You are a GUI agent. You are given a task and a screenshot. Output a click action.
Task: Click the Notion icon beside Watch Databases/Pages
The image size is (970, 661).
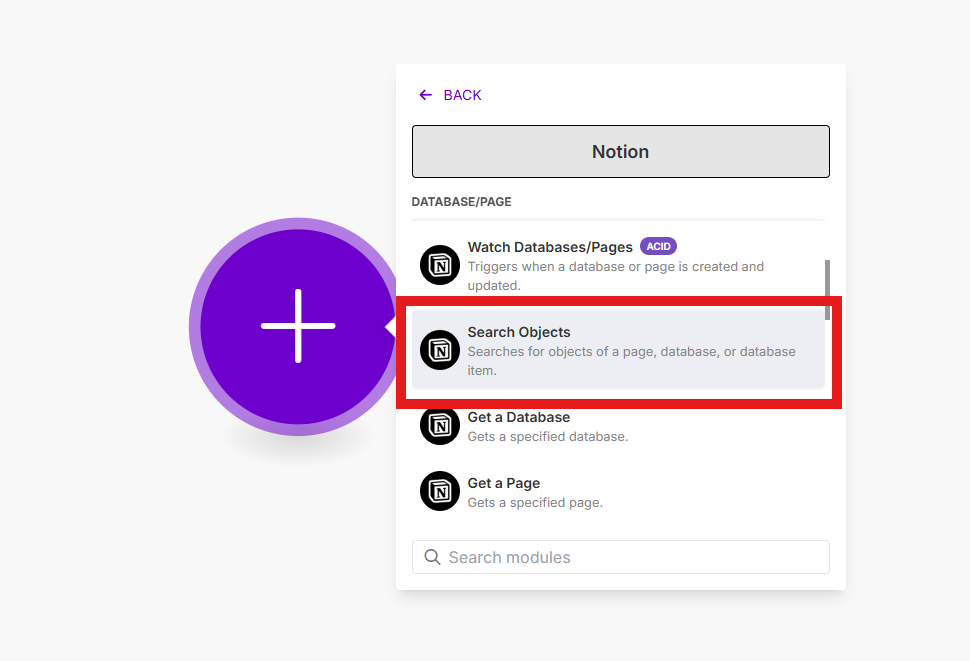(x=440, y=265)
